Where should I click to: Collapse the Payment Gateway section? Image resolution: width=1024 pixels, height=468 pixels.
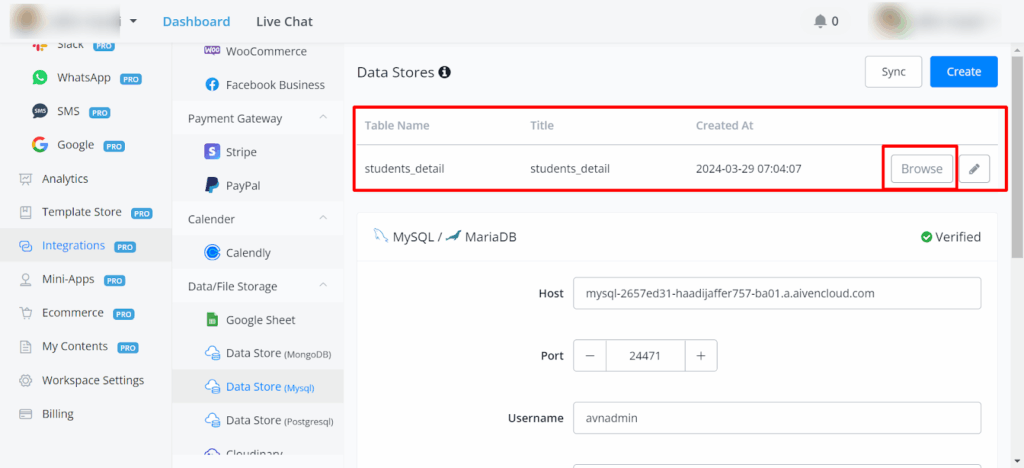tap(323, 118)
